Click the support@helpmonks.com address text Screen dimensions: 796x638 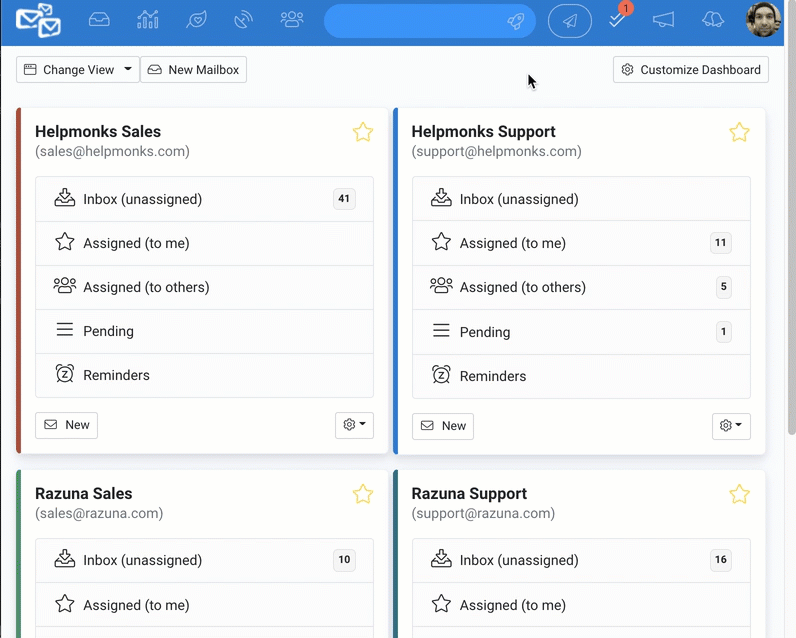pyautogui.click(x=496, y=151)
